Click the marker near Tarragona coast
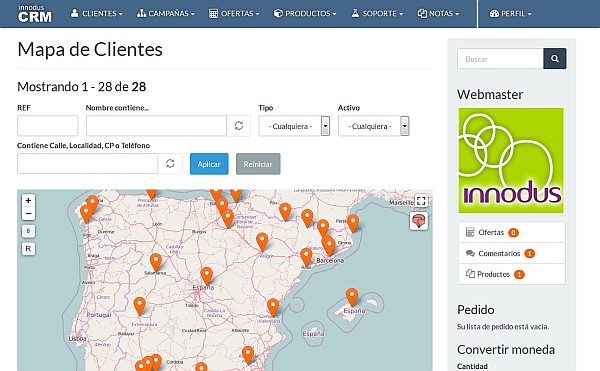The width and height of the screenshot is (600, 371). [x=306, y=257]
